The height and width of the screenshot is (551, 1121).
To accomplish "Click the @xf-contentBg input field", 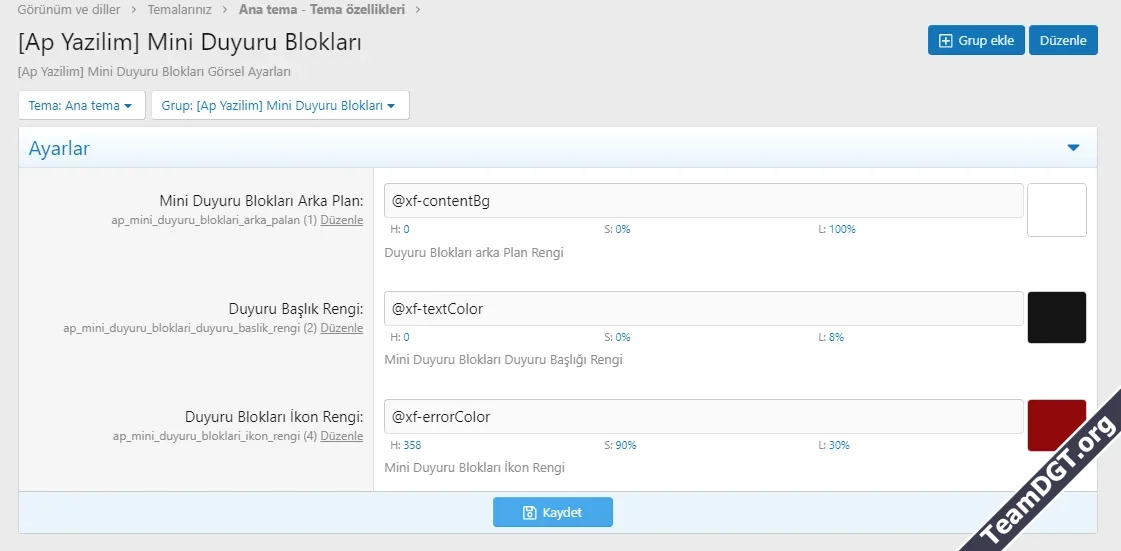I will [x=703, y=200].
